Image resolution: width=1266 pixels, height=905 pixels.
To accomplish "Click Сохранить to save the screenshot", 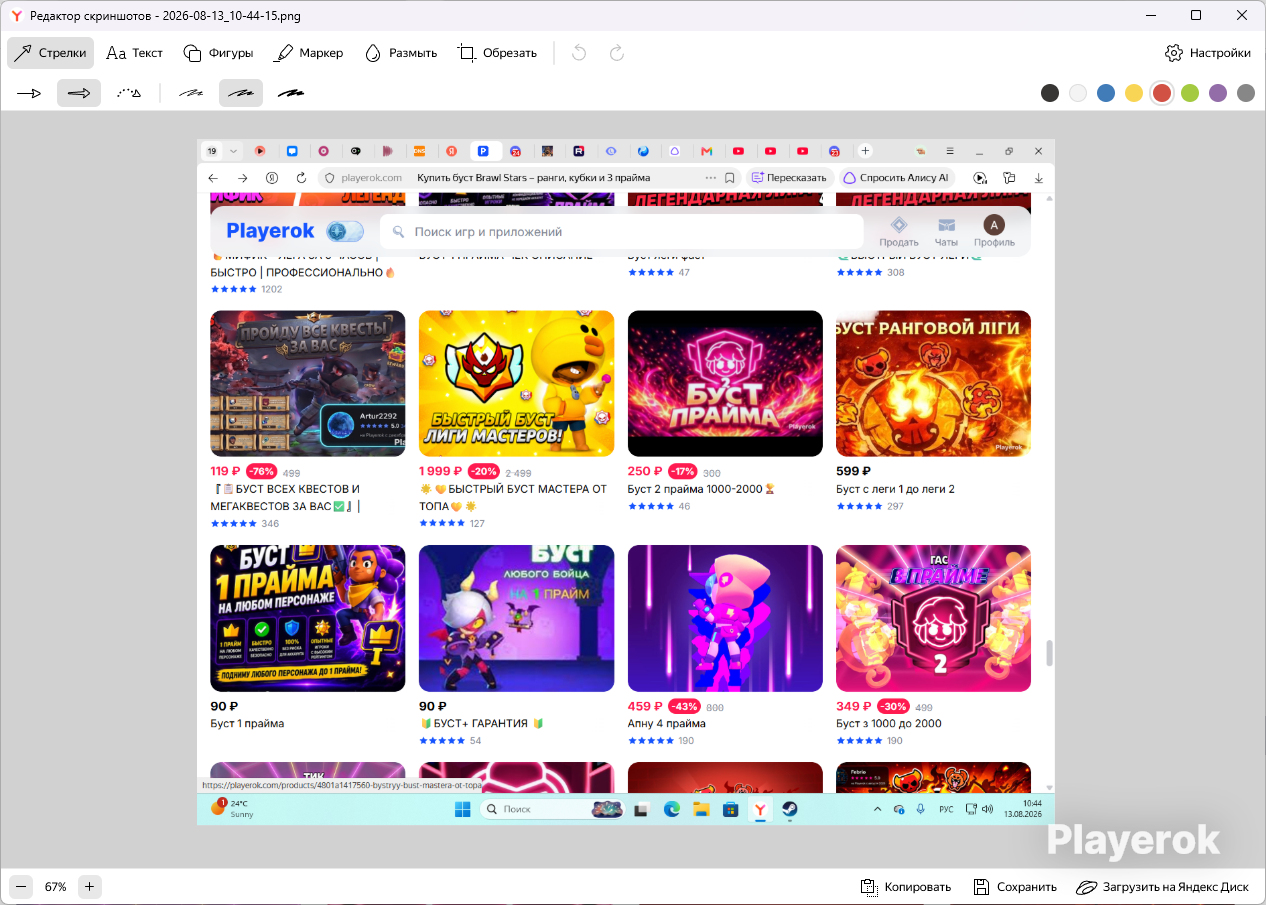I will point(1015,887).
